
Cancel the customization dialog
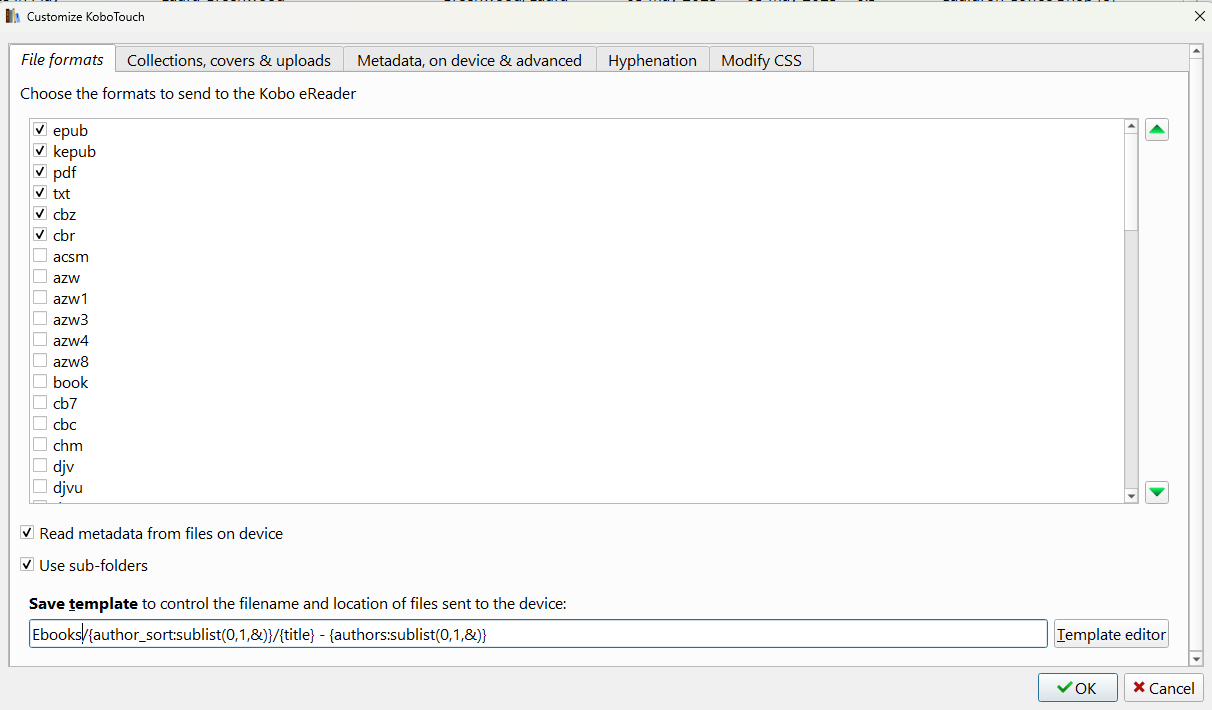(x=1163, y=688)
